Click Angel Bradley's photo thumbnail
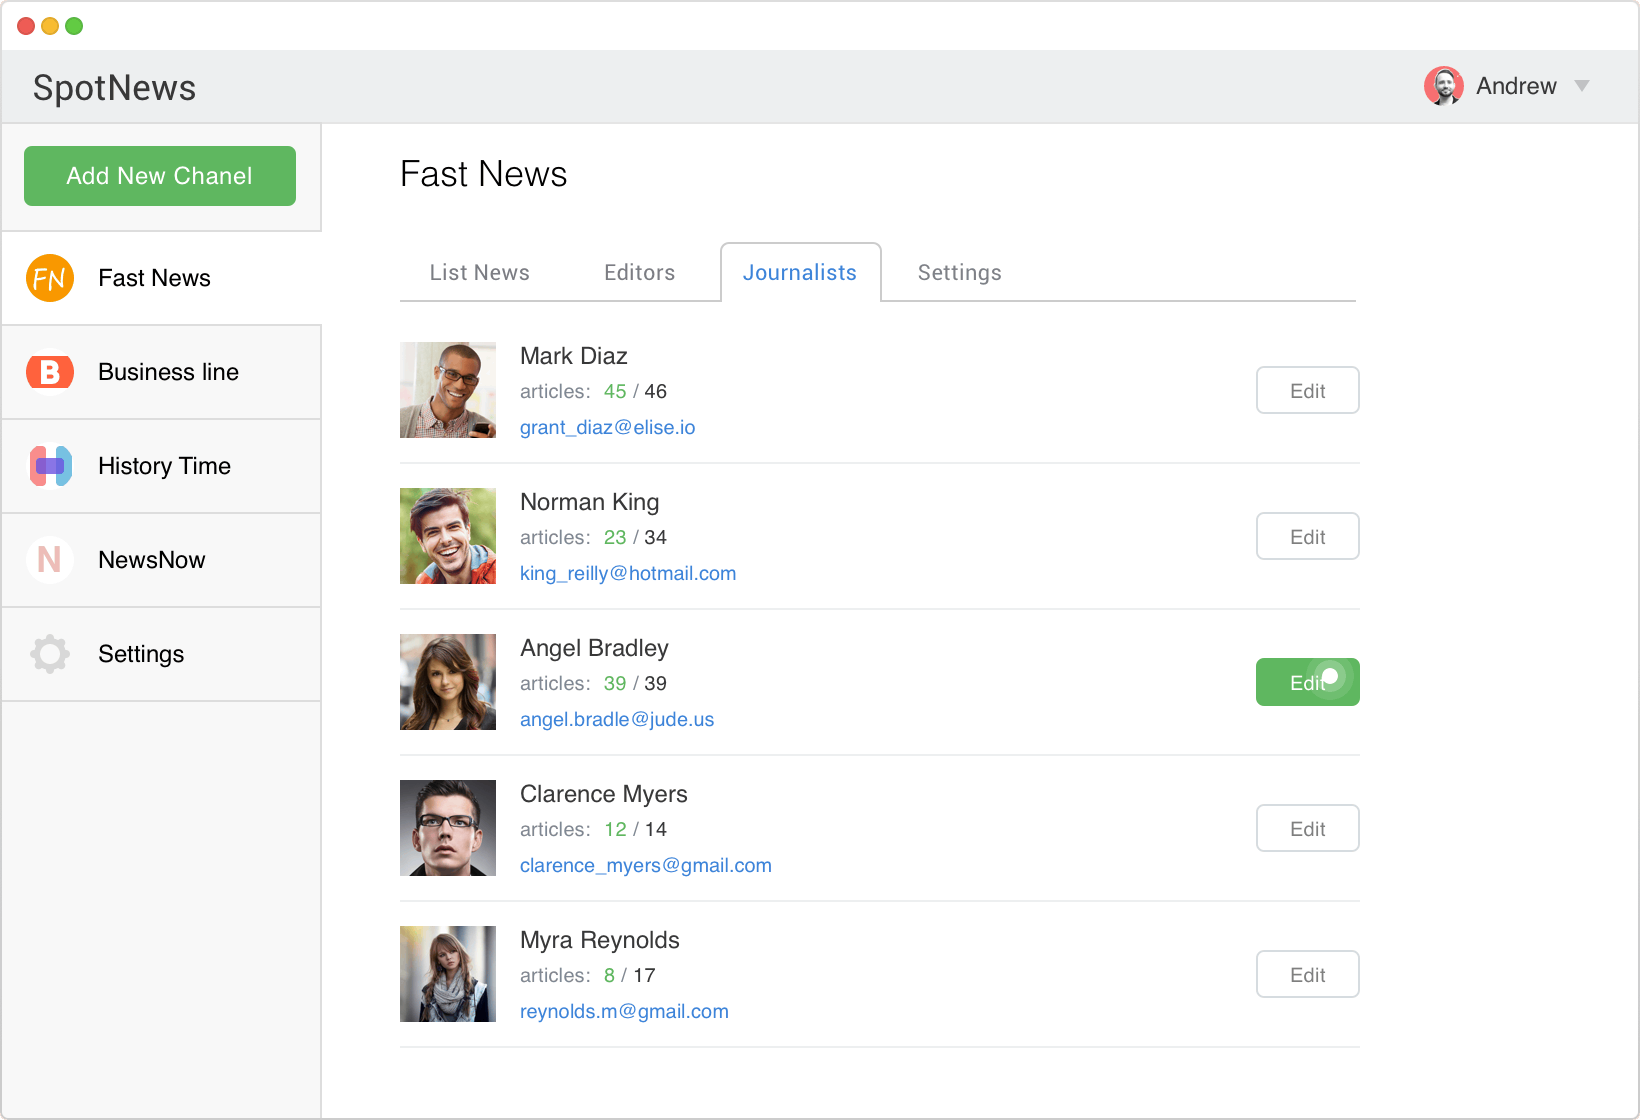 [448, 682]
